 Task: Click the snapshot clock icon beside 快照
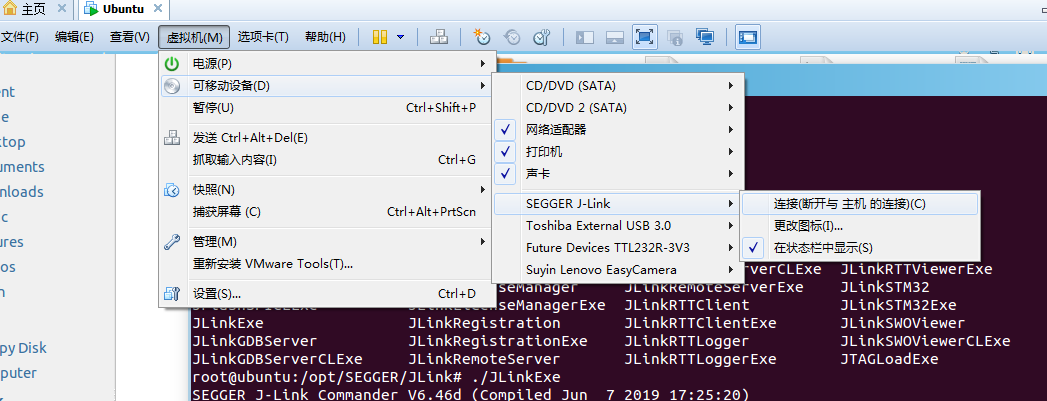click(172, 190)
